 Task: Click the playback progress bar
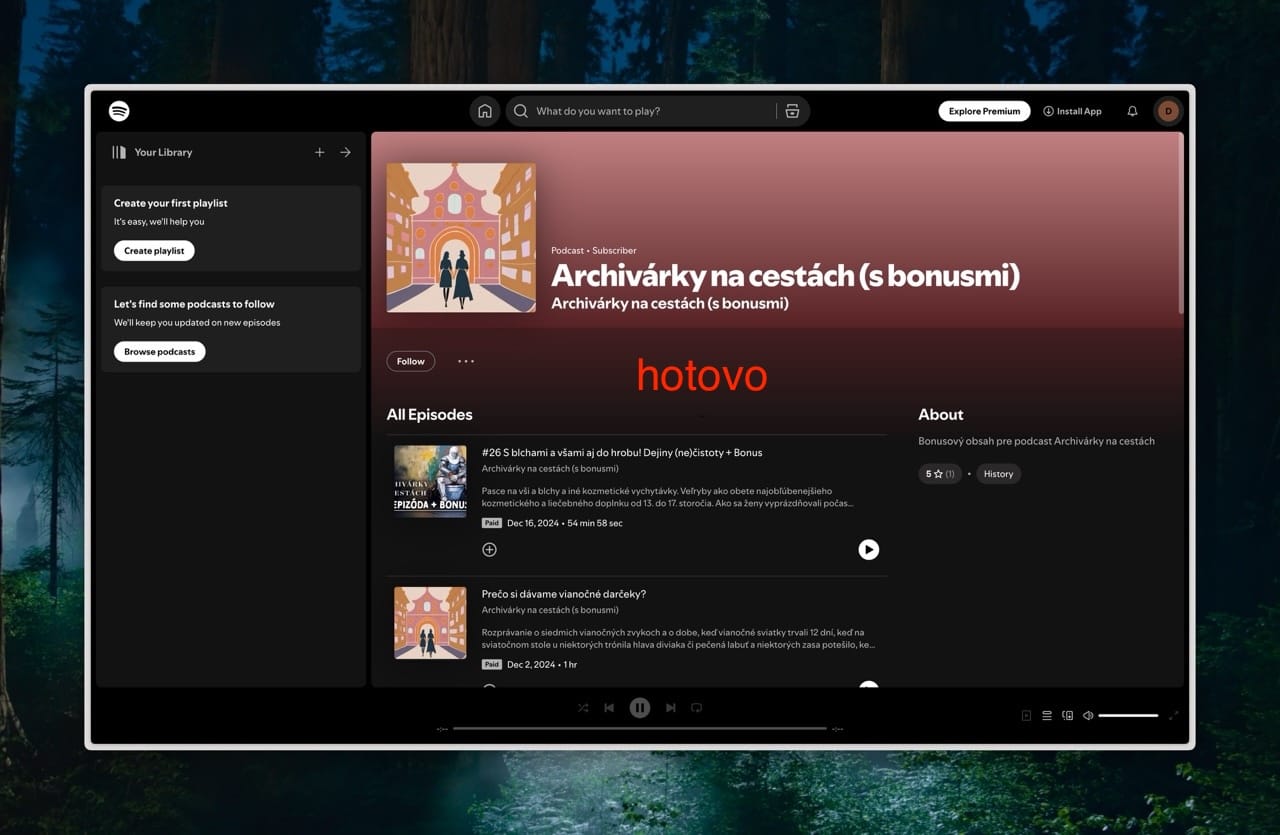[640, 728]
